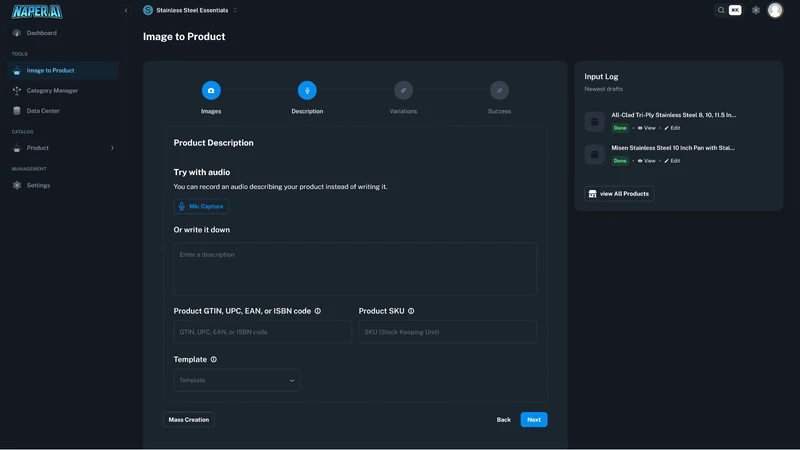Click Done badge on All-Clad draft

click(x=620, y=128)
